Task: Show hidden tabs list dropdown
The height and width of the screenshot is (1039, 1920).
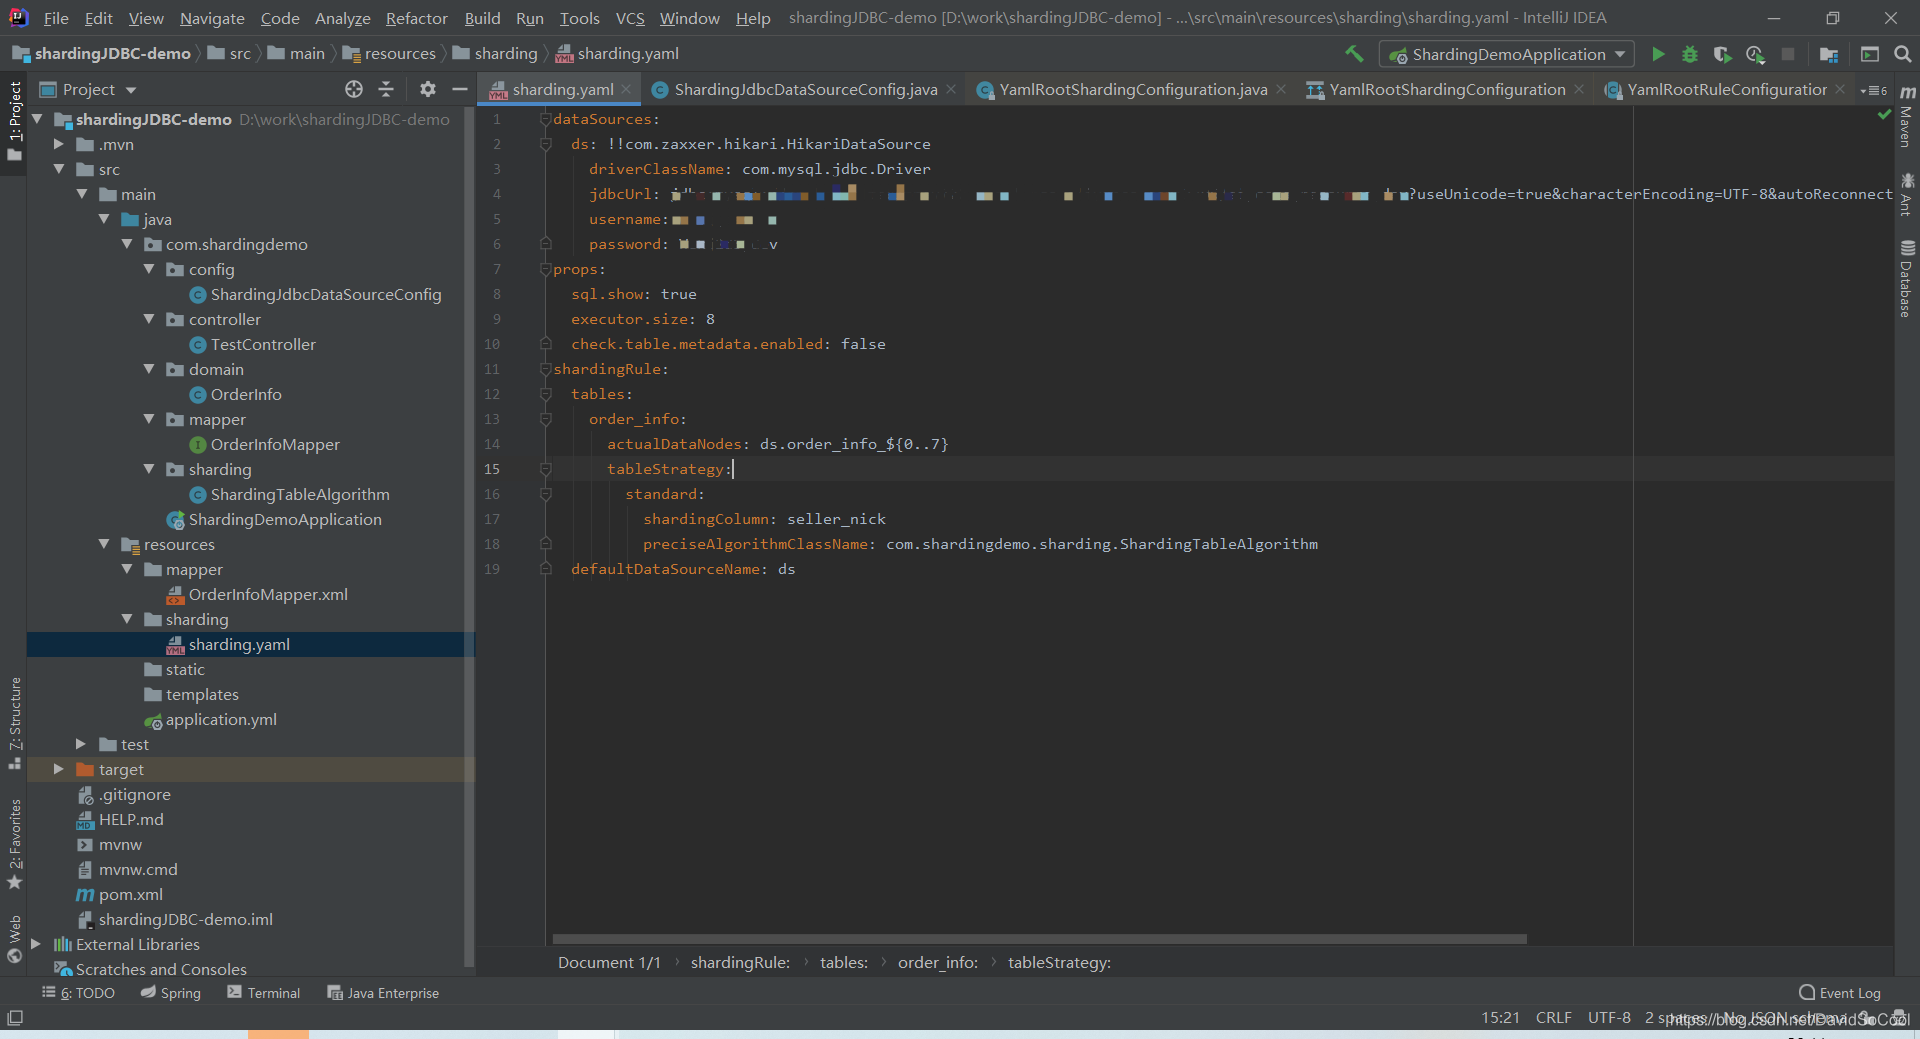Action: click(1874, 90)
